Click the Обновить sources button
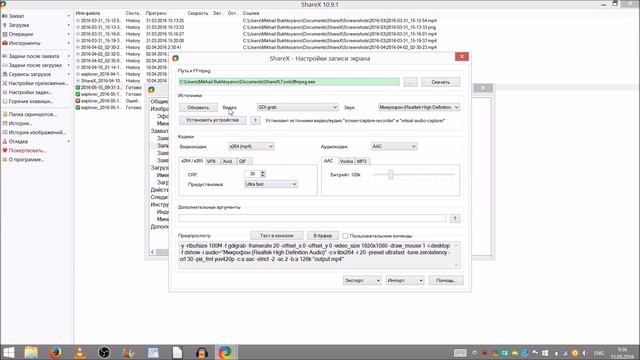This screenshot has width=640, height=360. click(198, 107)
